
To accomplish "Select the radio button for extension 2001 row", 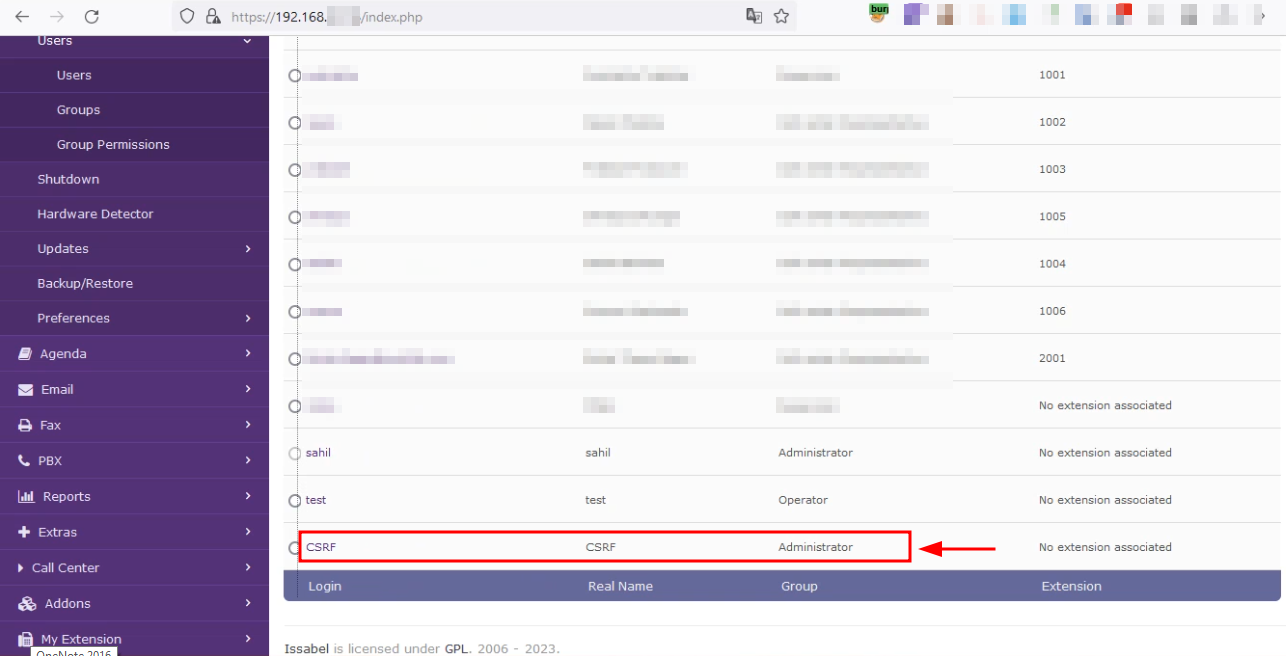I will coord(295,359).
